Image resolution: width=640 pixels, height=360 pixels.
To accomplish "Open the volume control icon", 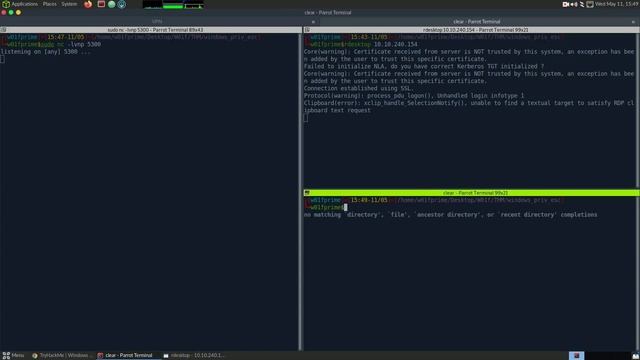I will (574, 4).
